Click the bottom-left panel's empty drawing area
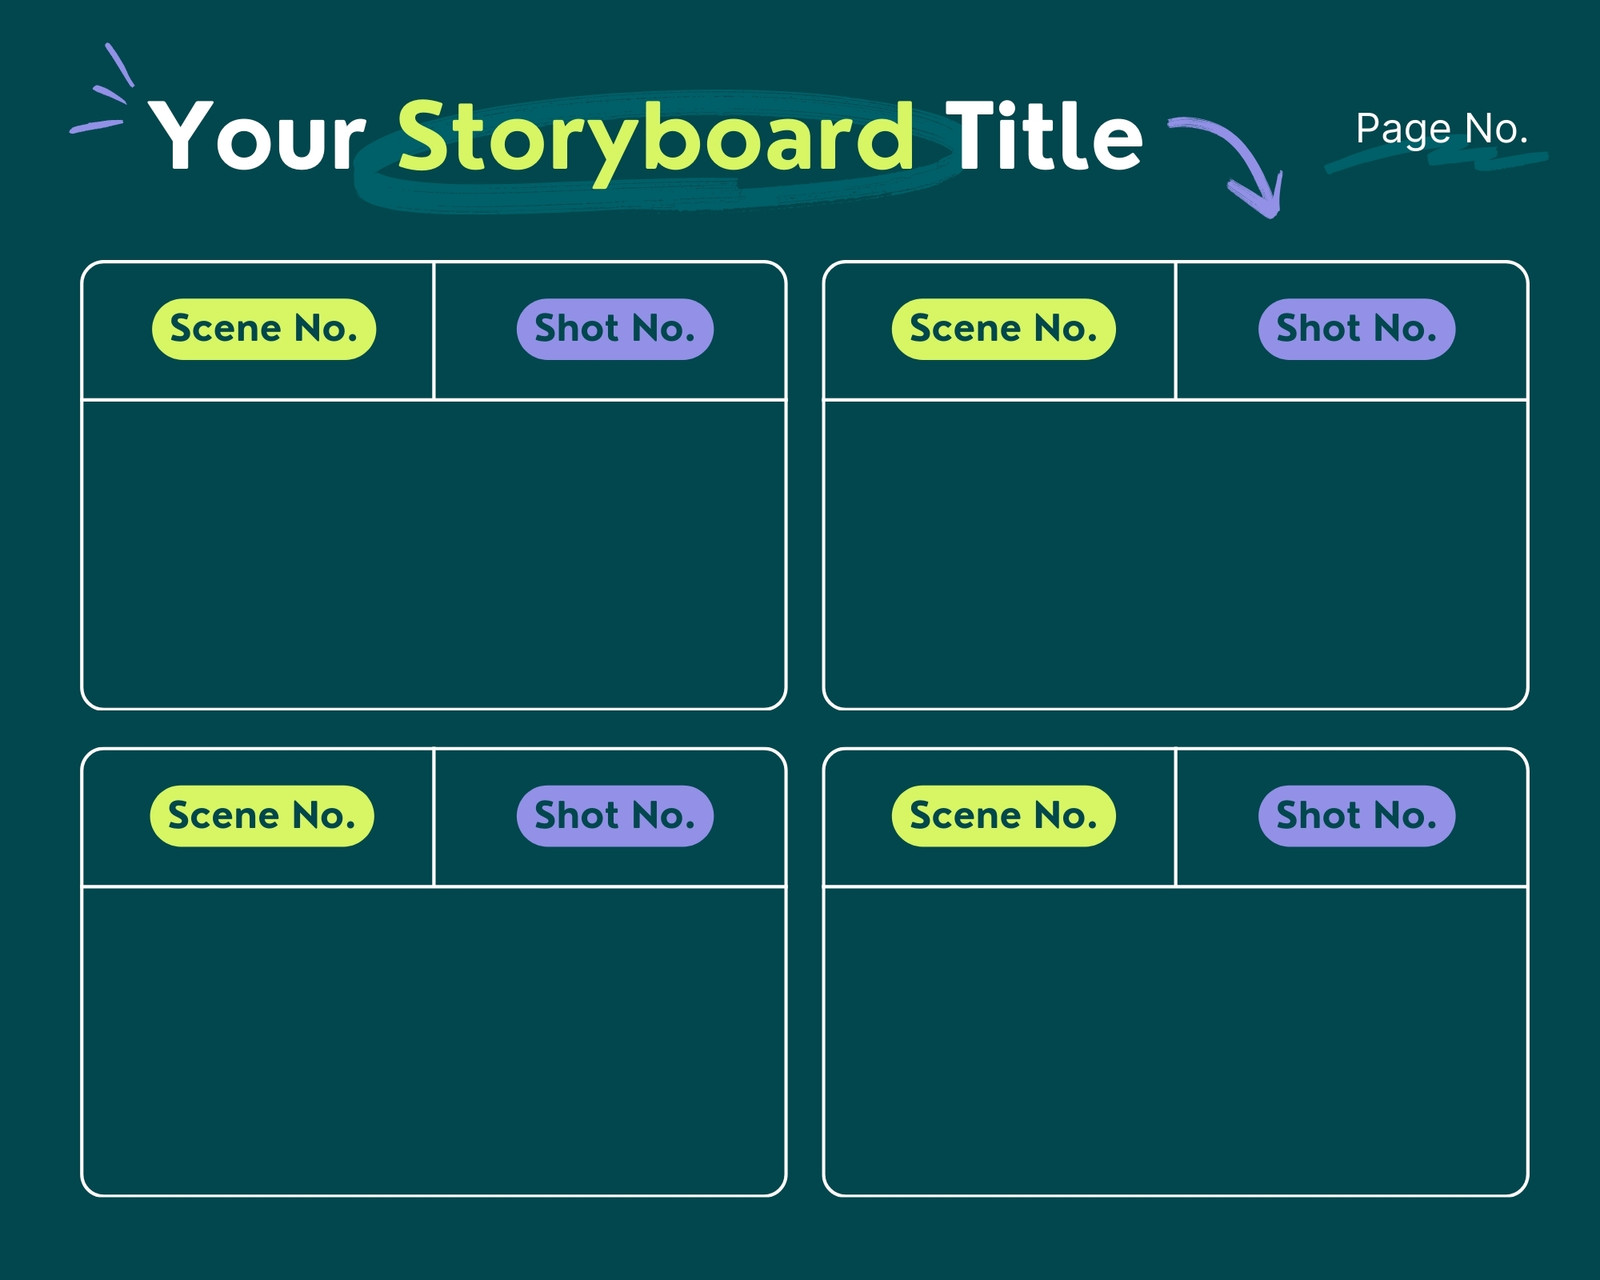 [x=434, y=1041]
